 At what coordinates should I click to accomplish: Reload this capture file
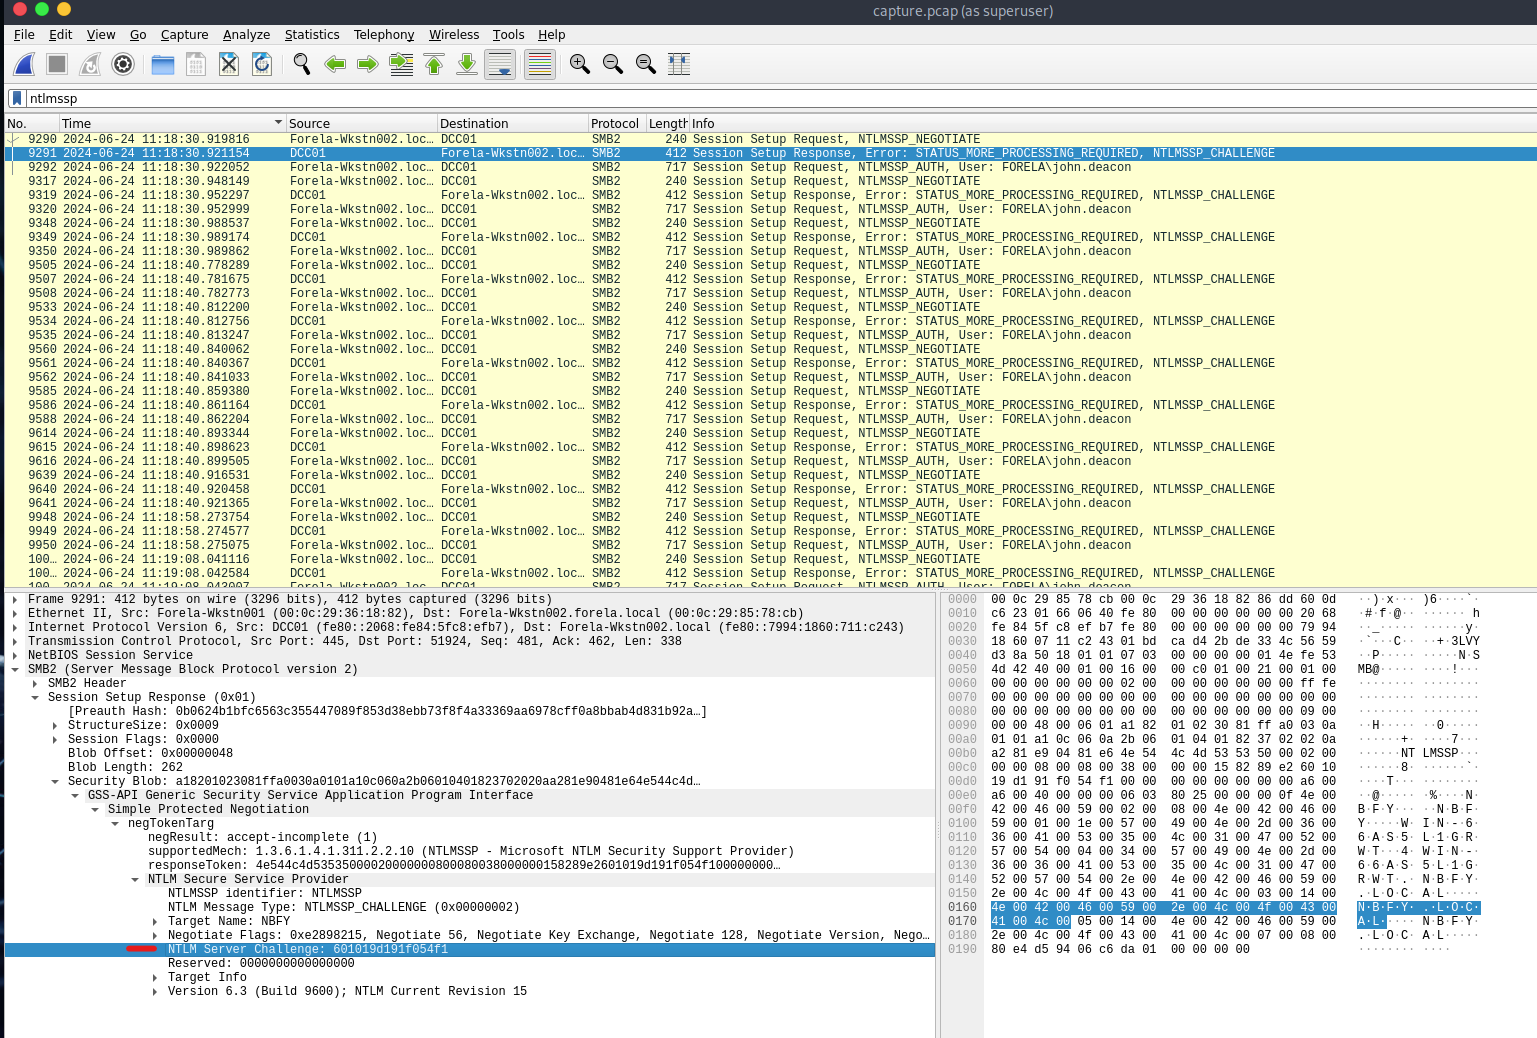coord(262,64)
